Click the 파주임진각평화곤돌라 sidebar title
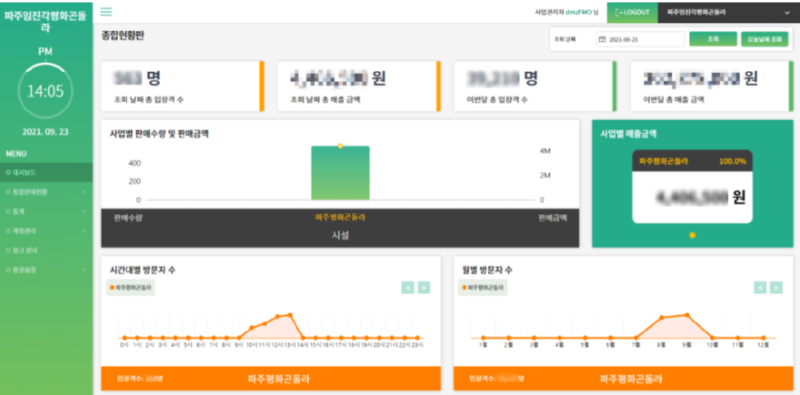The image size is (800, 395). click(x=45, y=22)
